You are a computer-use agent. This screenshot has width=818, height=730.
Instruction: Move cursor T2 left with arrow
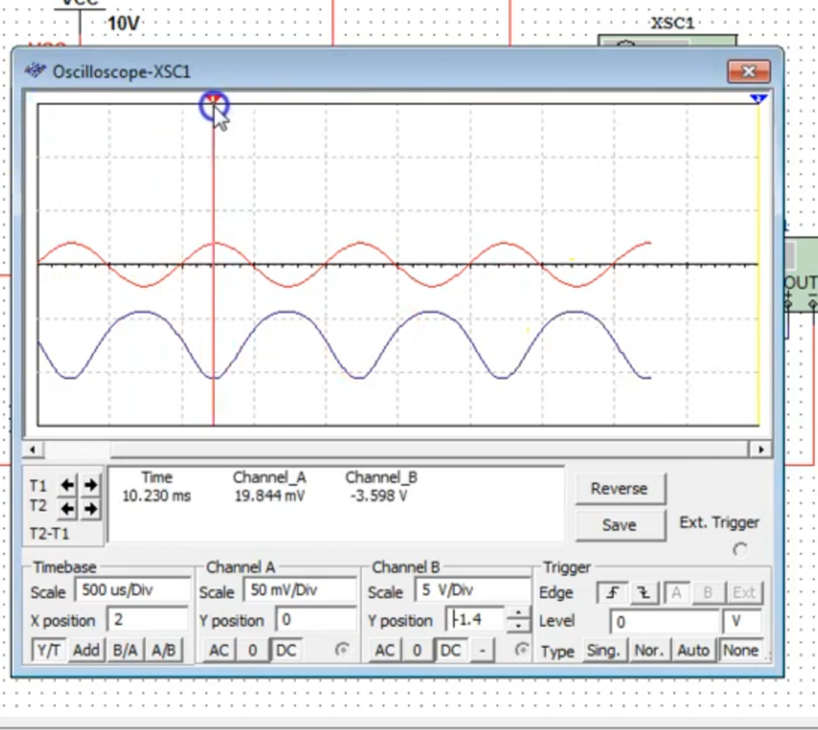point(67,509)
